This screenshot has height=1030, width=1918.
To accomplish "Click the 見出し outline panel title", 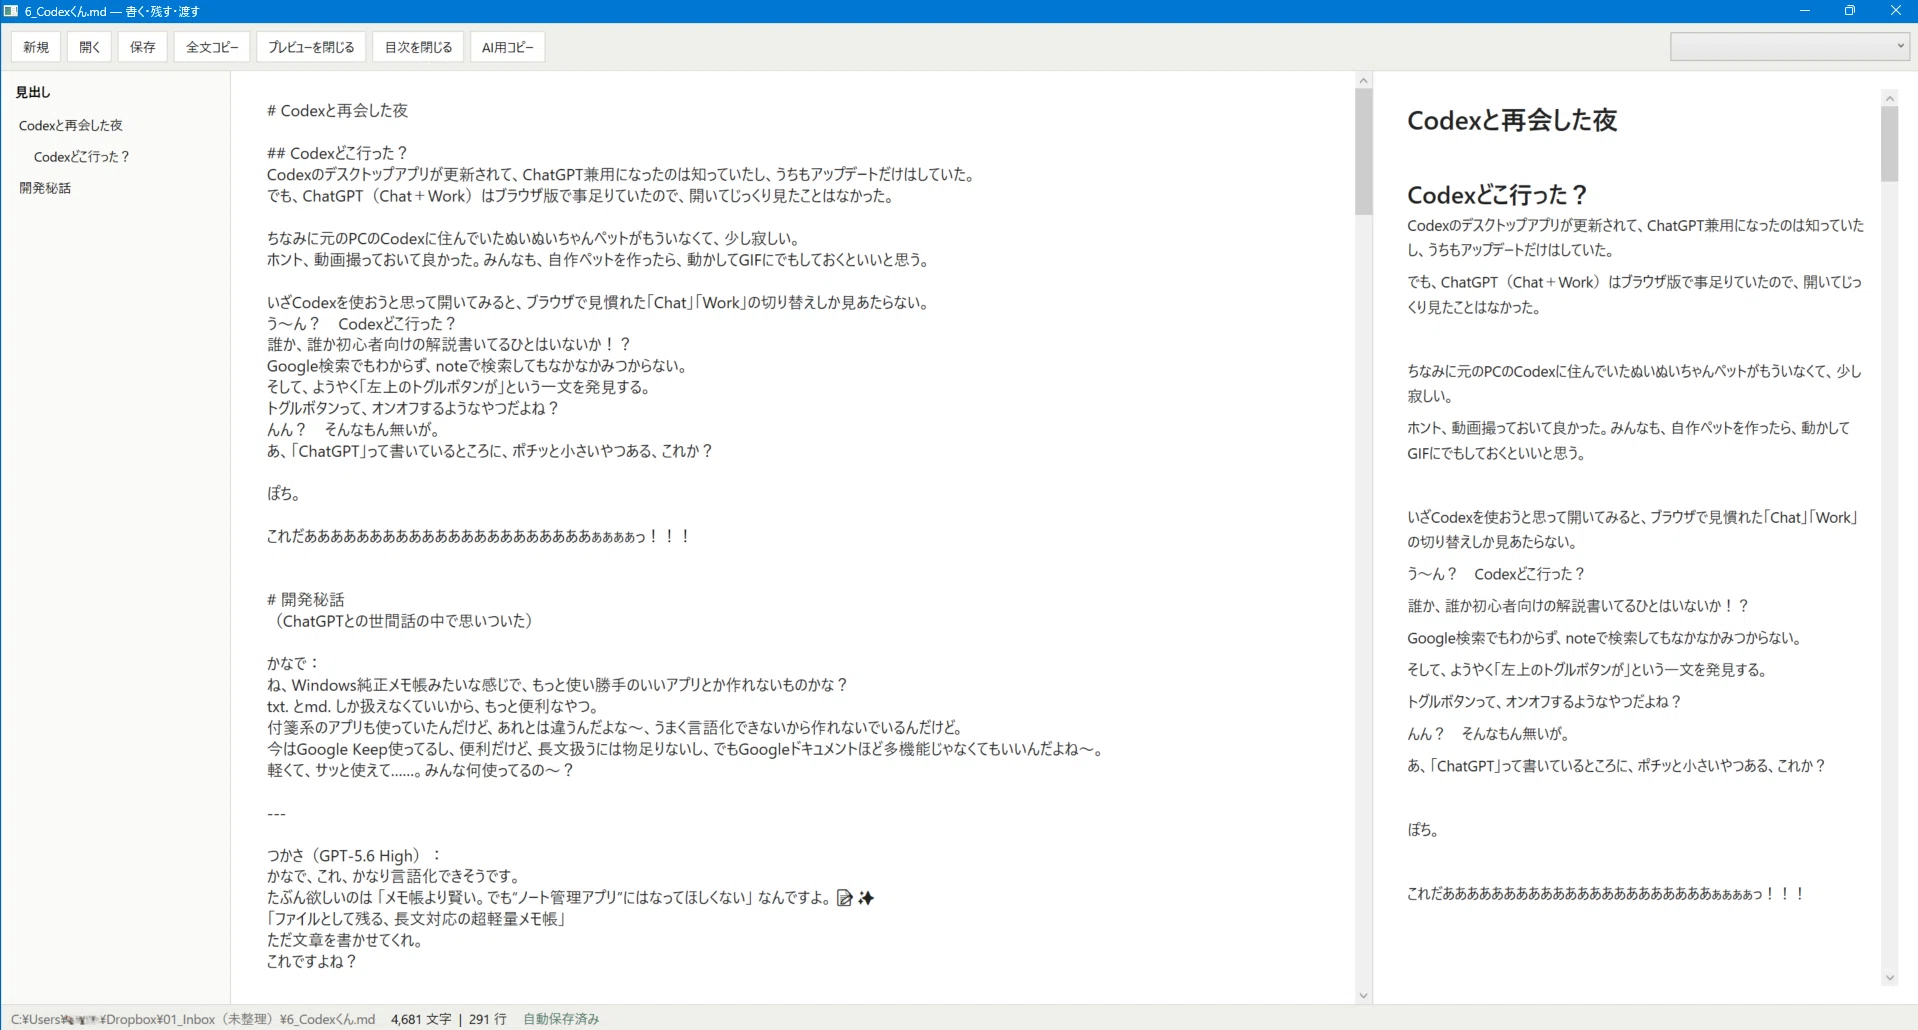I will tap(33, 92).
